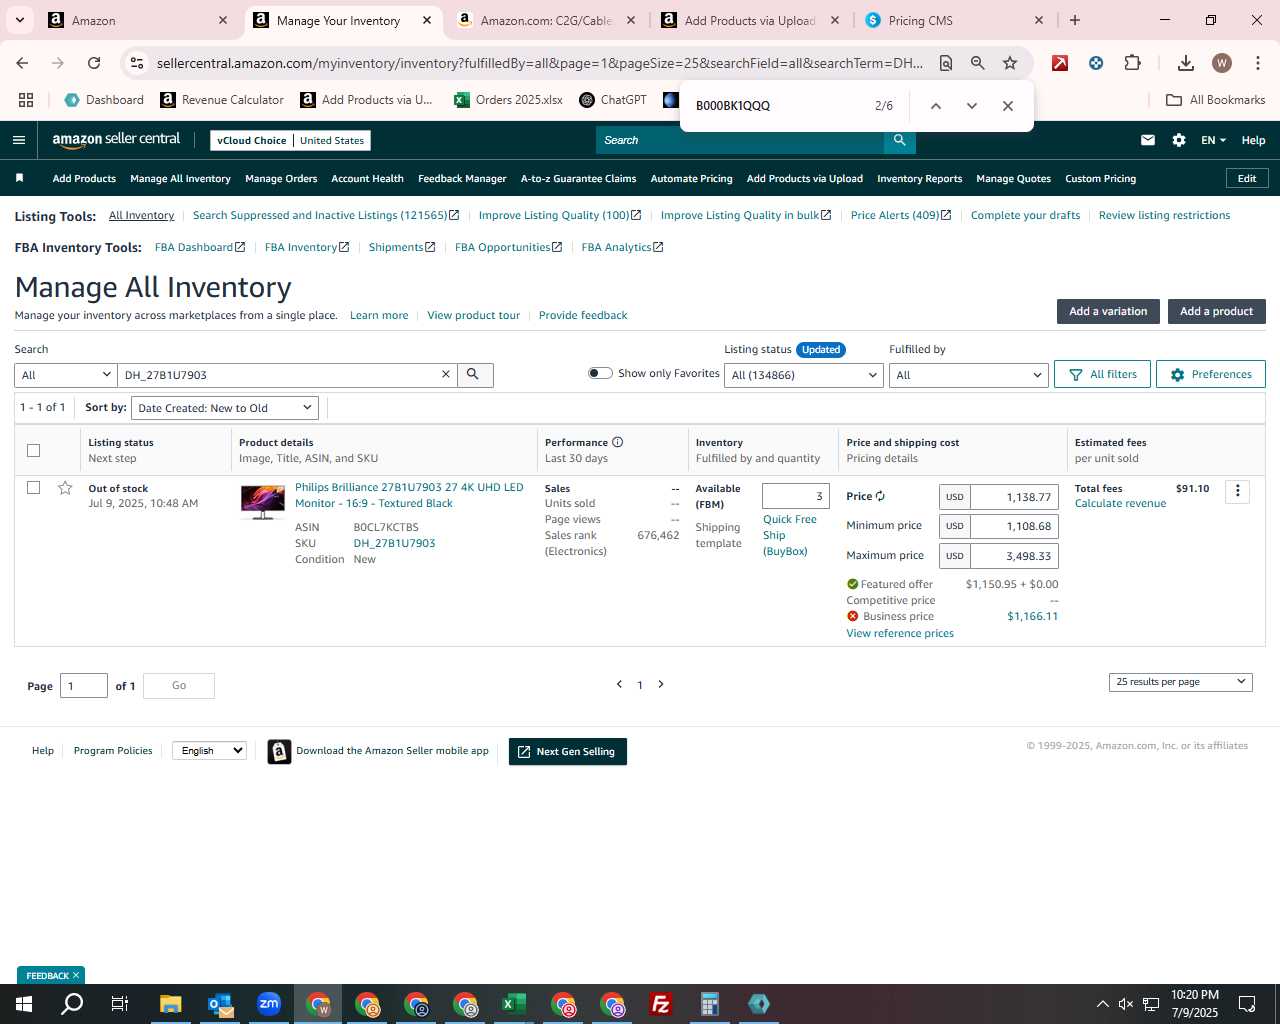Open Manage Orders in nav bar
1280x1024 pixels.
281,178
